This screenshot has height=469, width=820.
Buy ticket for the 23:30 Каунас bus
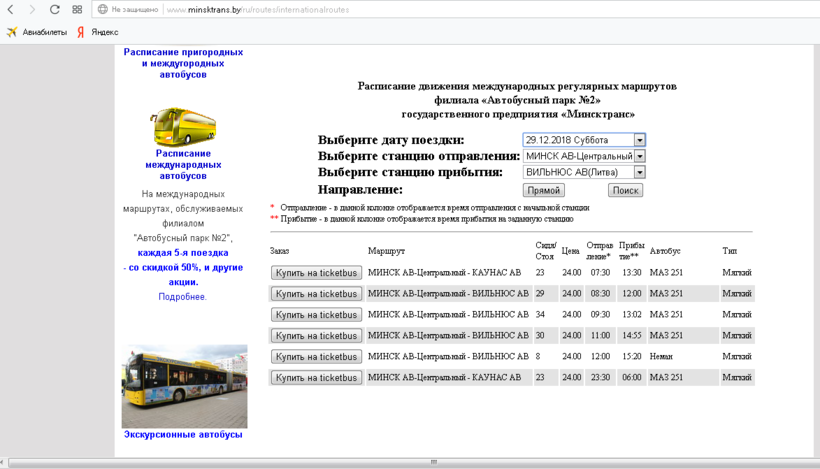pos(316,378)
